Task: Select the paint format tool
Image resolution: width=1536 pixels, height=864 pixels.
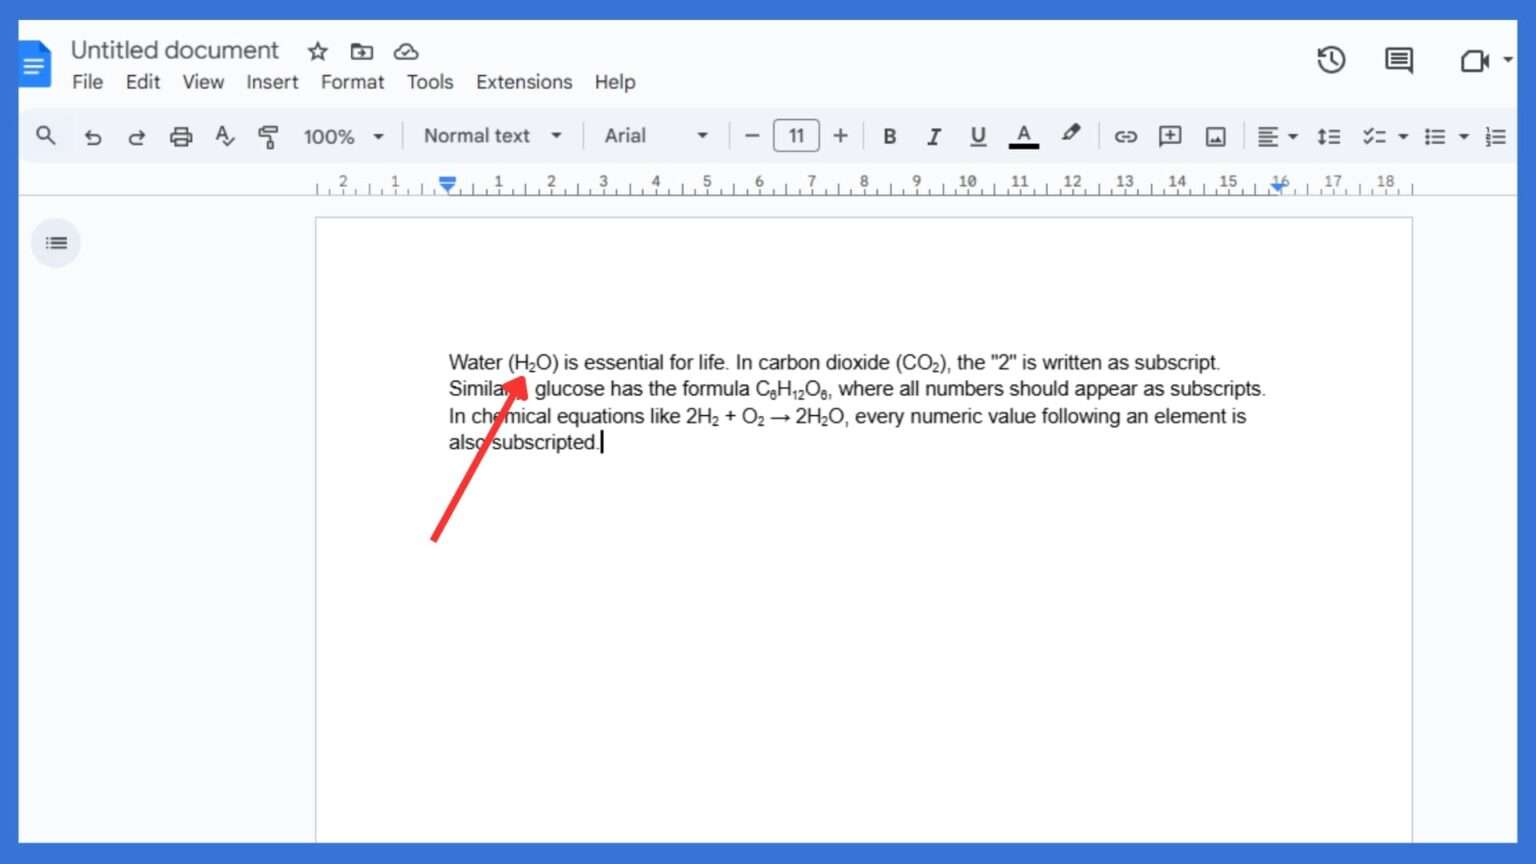Action: pos(268,136)
